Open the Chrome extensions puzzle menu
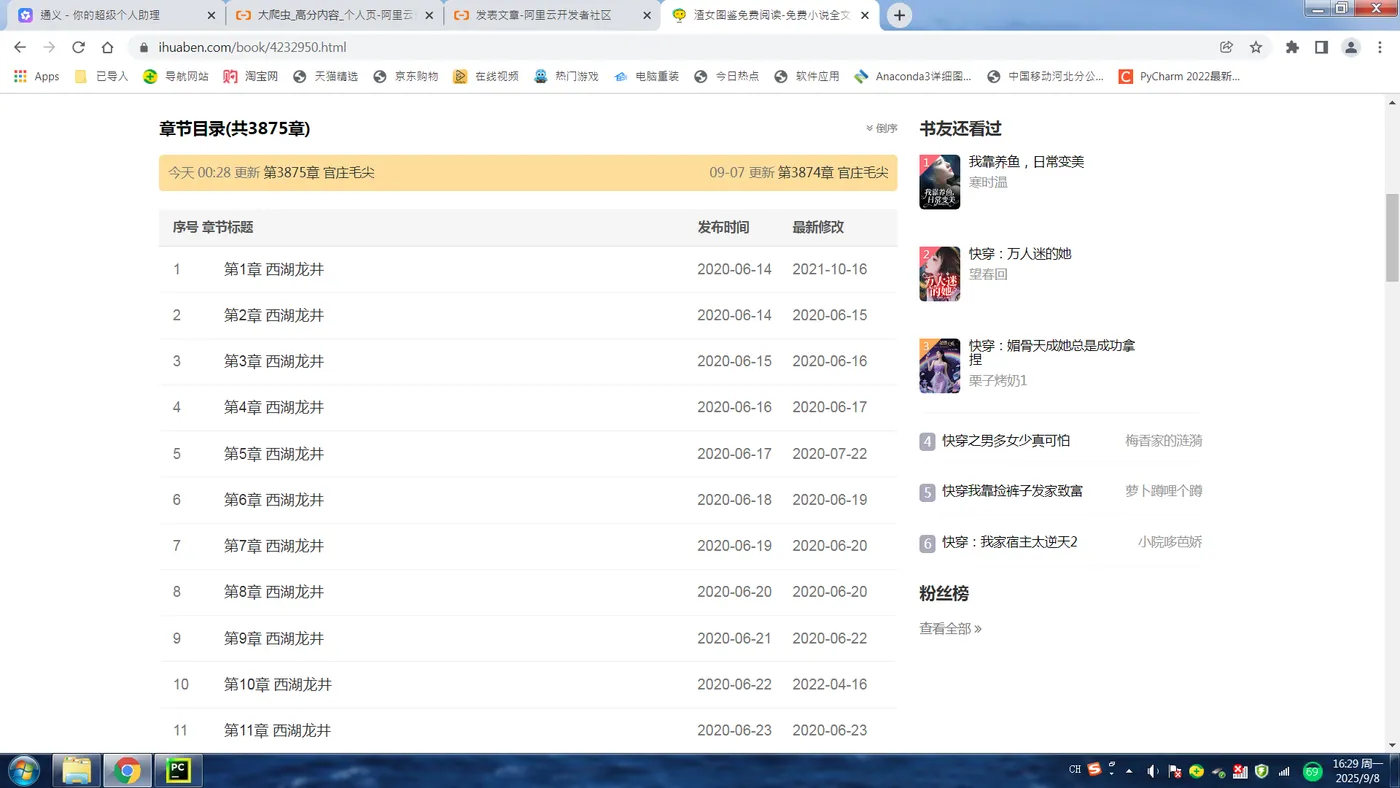This screenshot has width=1400, height=788. tap(1292, 47)
